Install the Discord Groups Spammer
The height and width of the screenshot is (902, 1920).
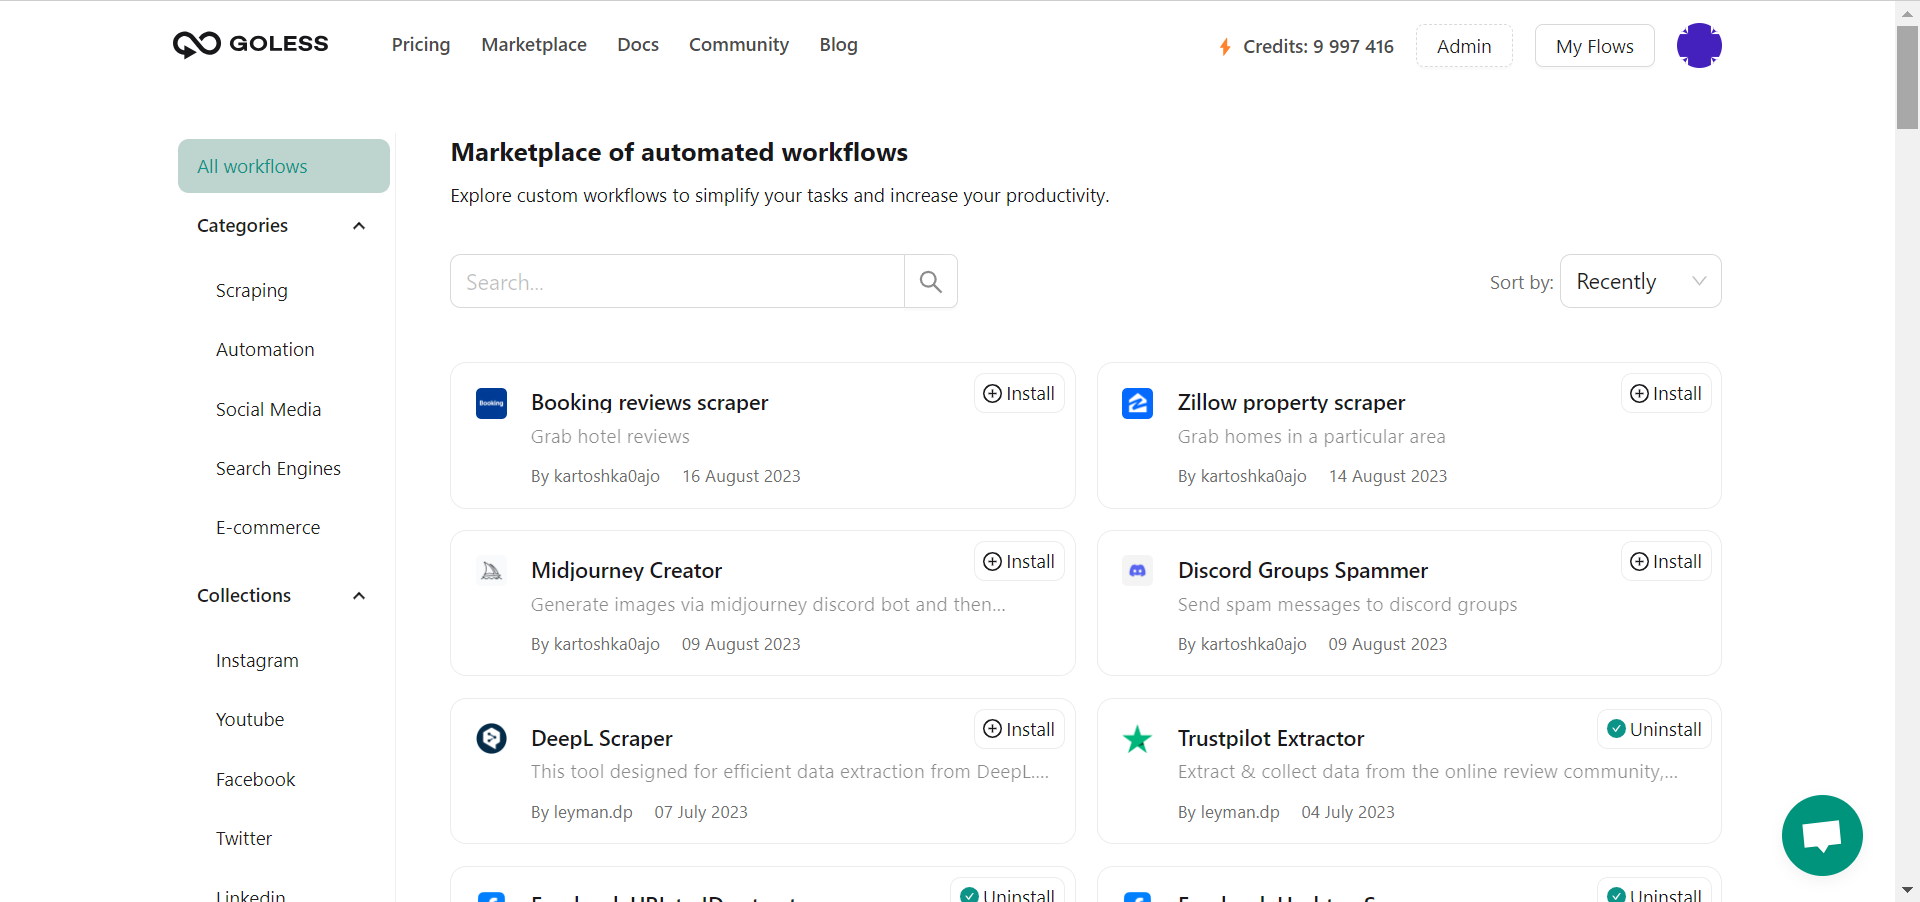pos(1666,561)
